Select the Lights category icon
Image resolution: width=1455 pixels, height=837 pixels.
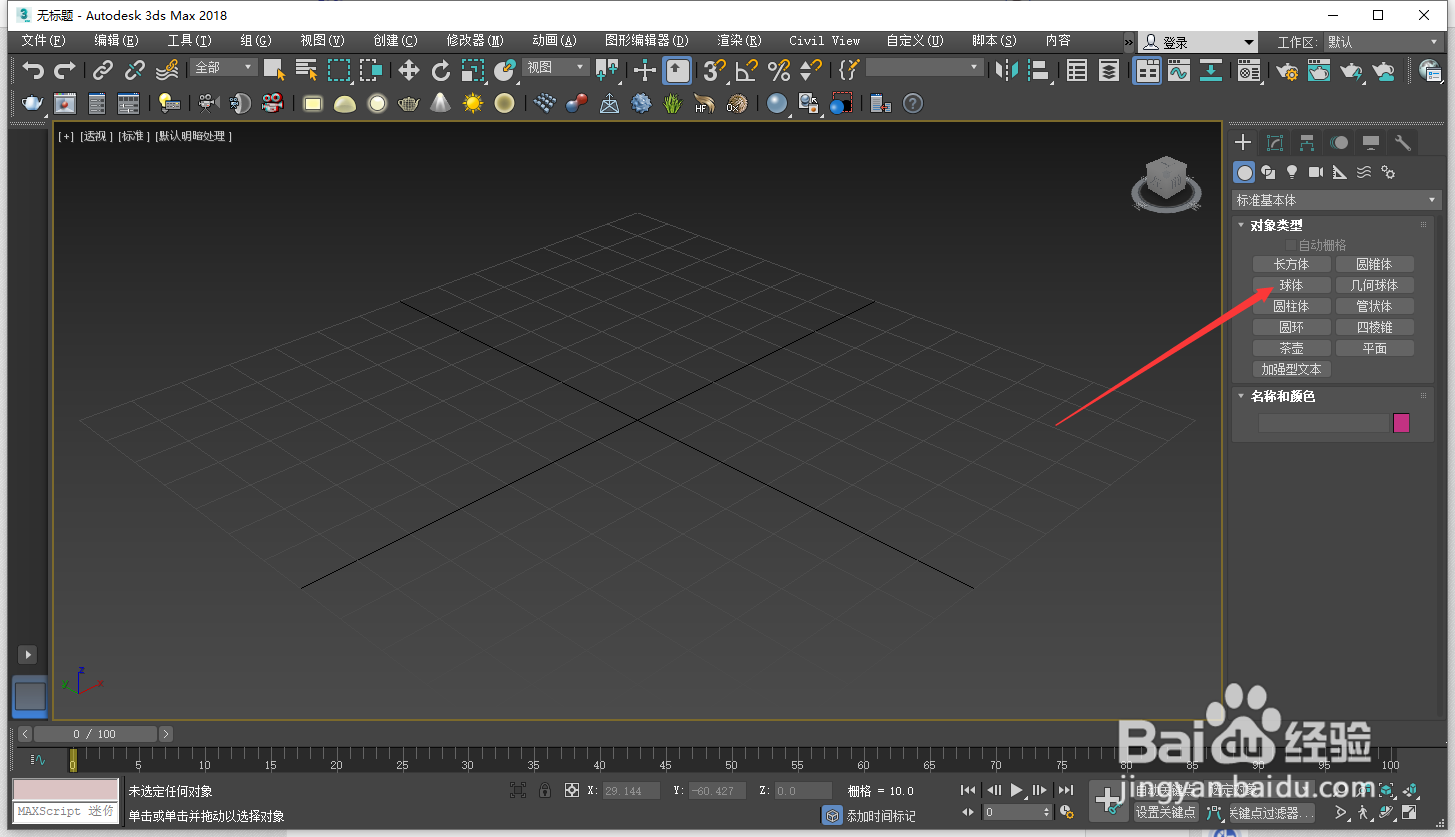1292,172
